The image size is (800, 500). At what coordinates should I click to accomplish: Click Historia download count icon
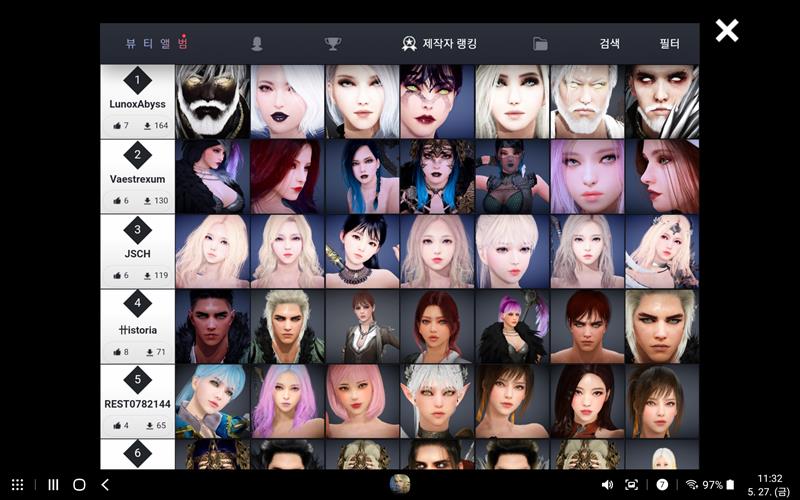(150, 352)
